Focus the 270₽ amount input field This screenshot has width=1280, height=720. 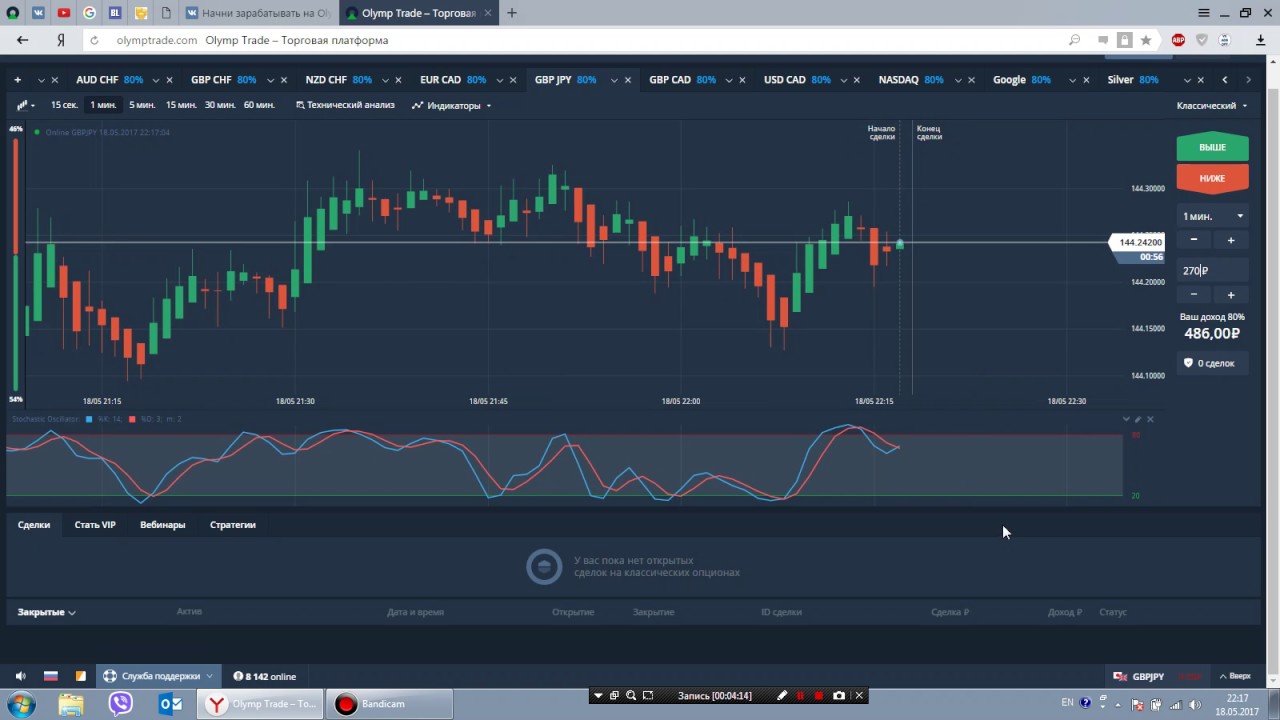click(1212, 270)
